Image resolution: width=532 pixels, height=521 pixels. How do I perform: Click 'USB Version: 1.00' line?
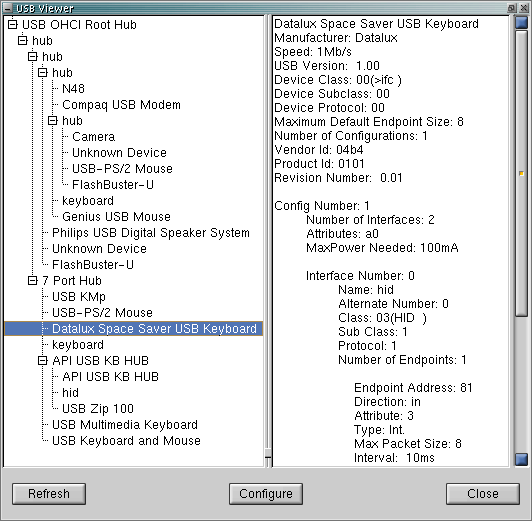pyautogui.click(x=327, y=65)
